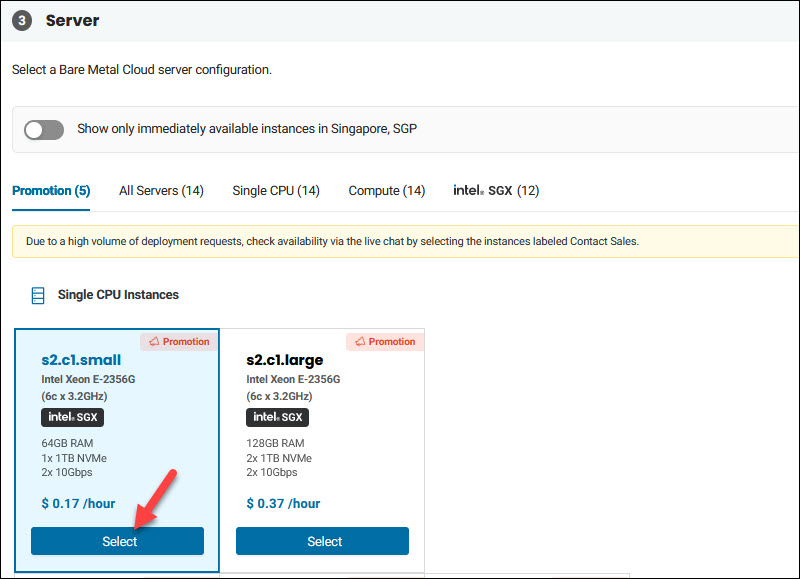Click the Intel SGX badge on s2.c1.large
800x579 pixels.
278,417
